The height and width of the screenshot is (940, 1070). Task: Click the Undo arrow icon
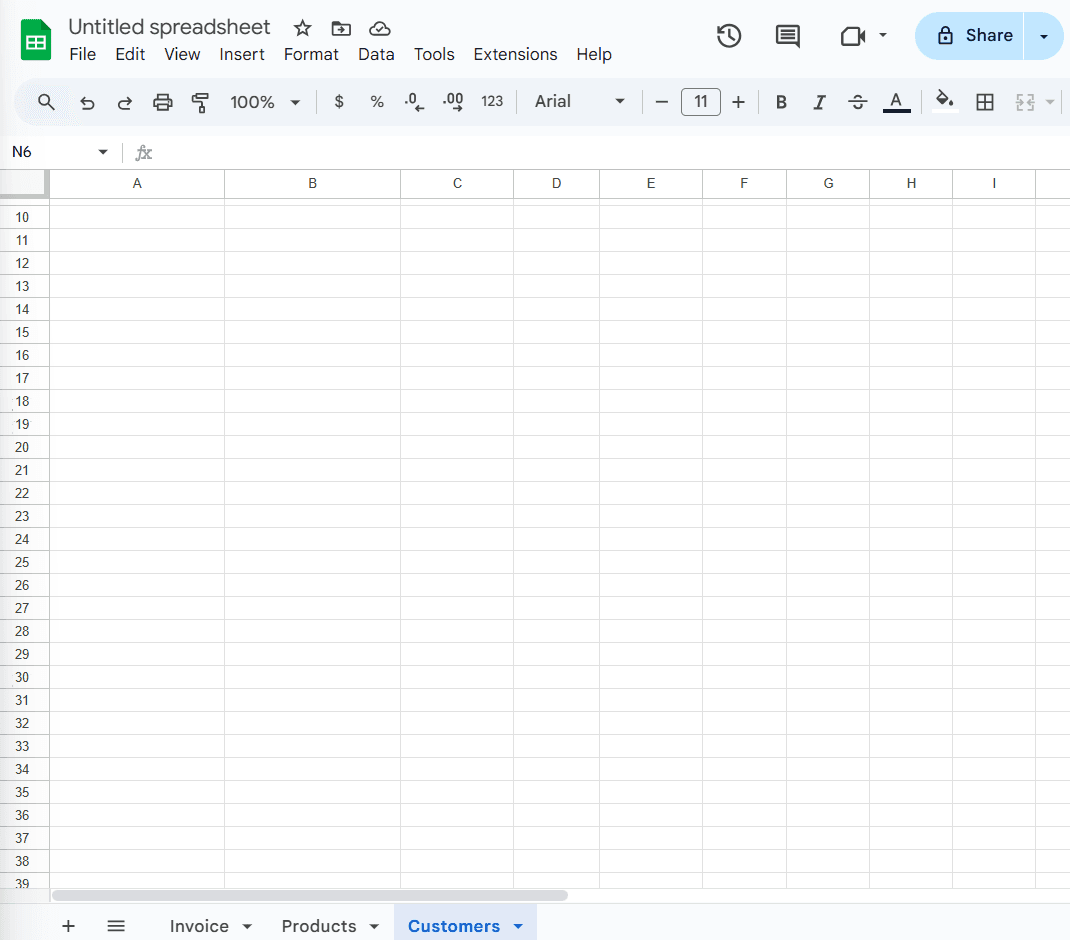coord(87,102)
